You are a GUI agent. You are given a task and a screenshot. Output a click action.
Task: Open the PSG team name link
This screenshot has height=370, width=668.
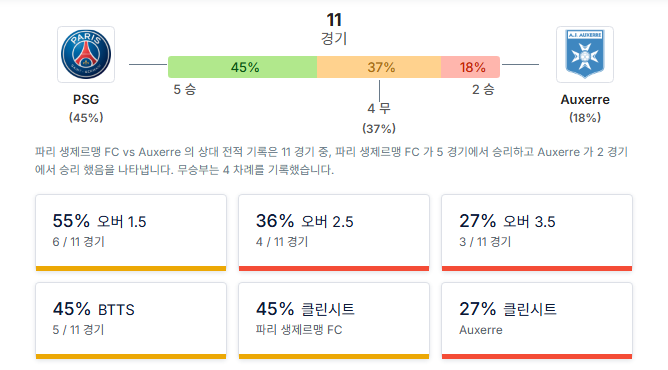tap(86, 100)
